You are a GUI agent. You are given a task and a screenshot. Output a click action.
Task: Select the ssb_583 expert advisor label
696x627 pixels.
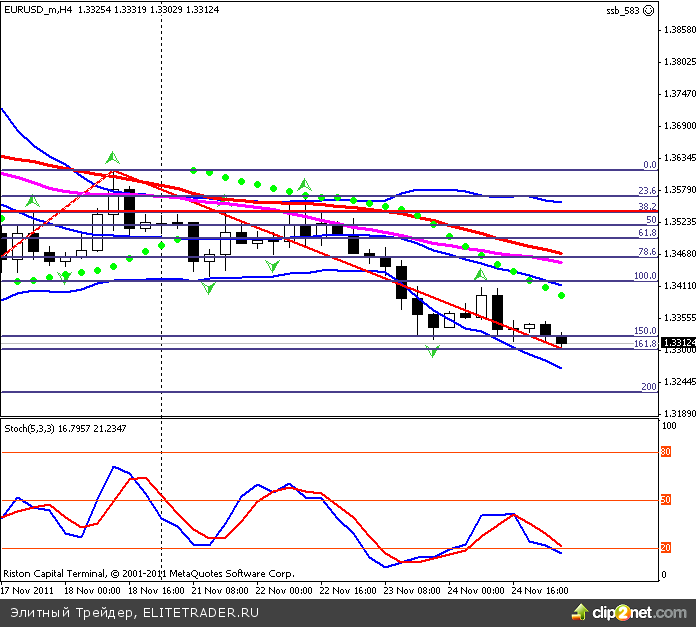pos(622,11)
